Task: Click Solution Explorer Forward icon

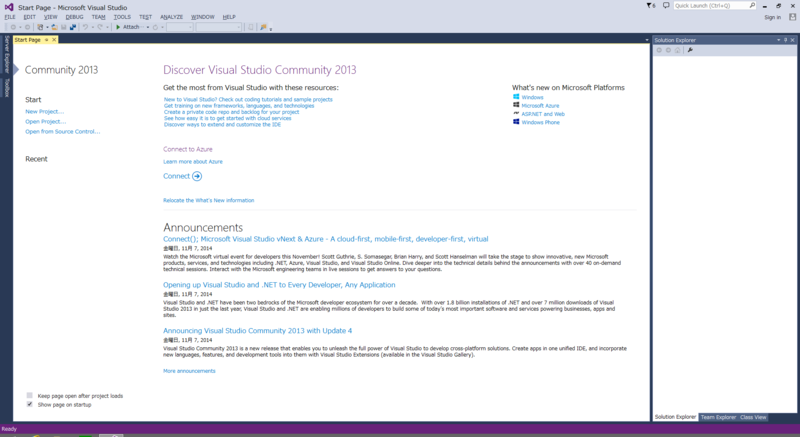Action: pos(668,50)
